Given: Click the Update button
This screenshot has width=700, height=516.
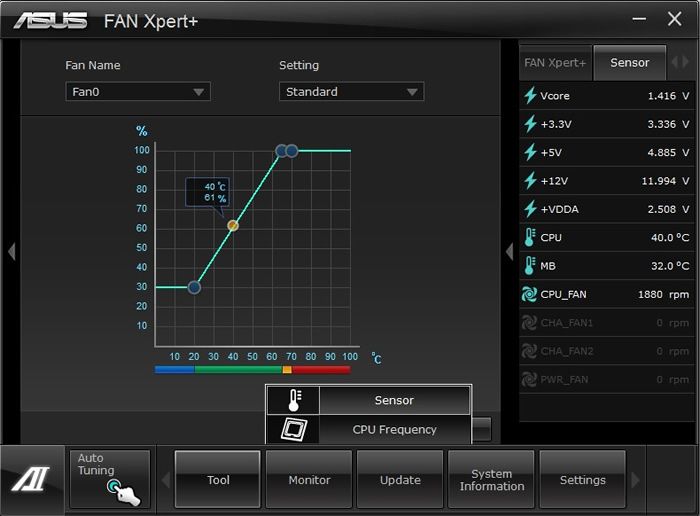Looking at the screenshot, I should [x=400, y=479].
